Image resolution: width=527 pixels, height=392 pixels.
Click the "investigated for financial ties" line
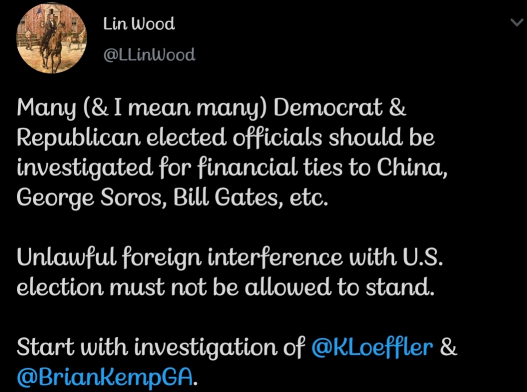tap(232, 168)
